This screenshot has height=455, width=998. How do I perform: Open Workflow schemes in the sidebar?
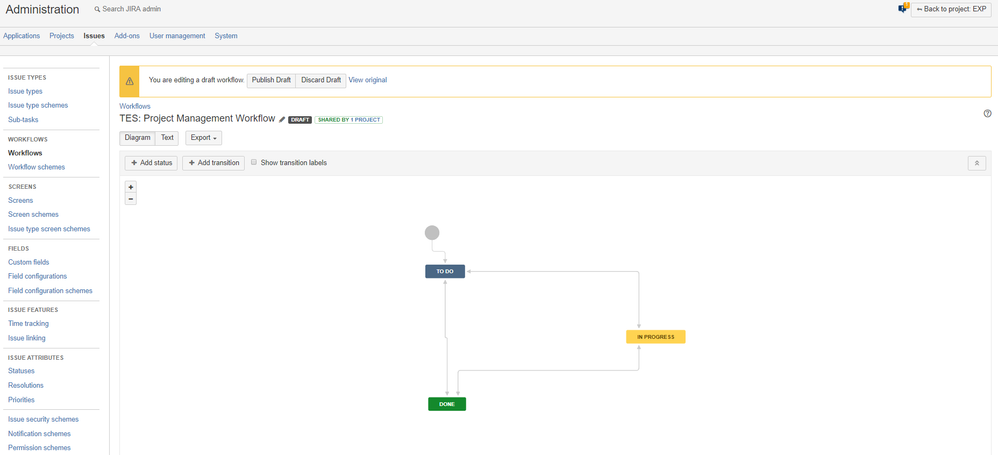(36, 167)
